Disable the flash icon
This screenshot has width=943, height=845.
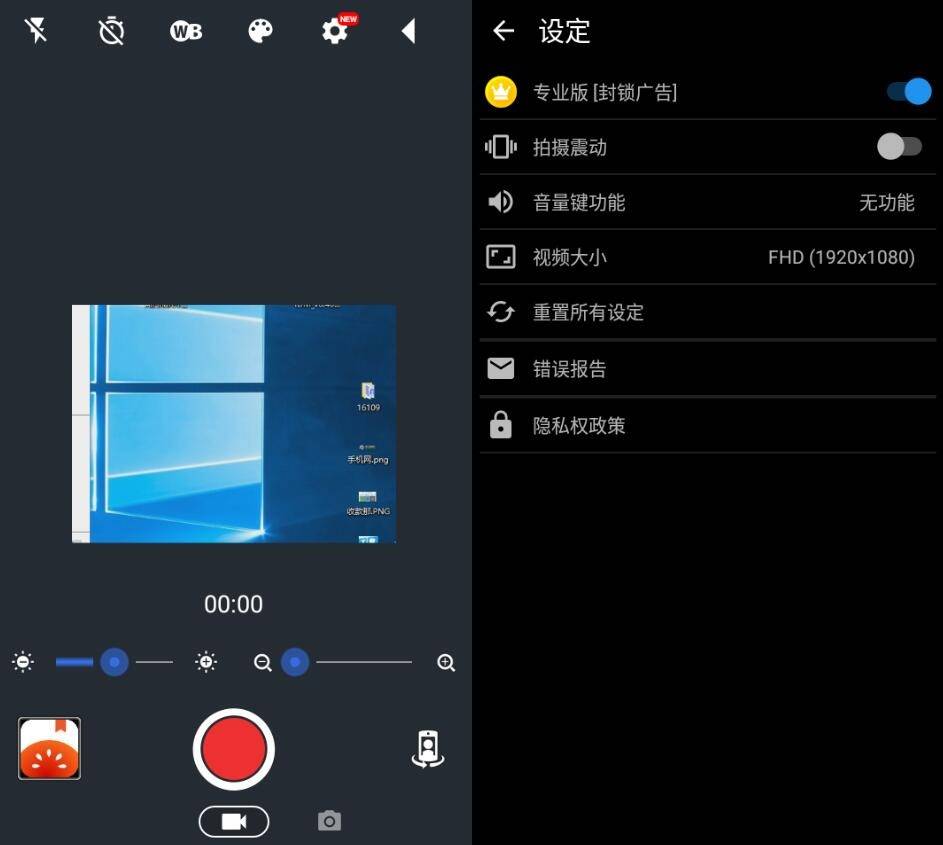point(36,30)
